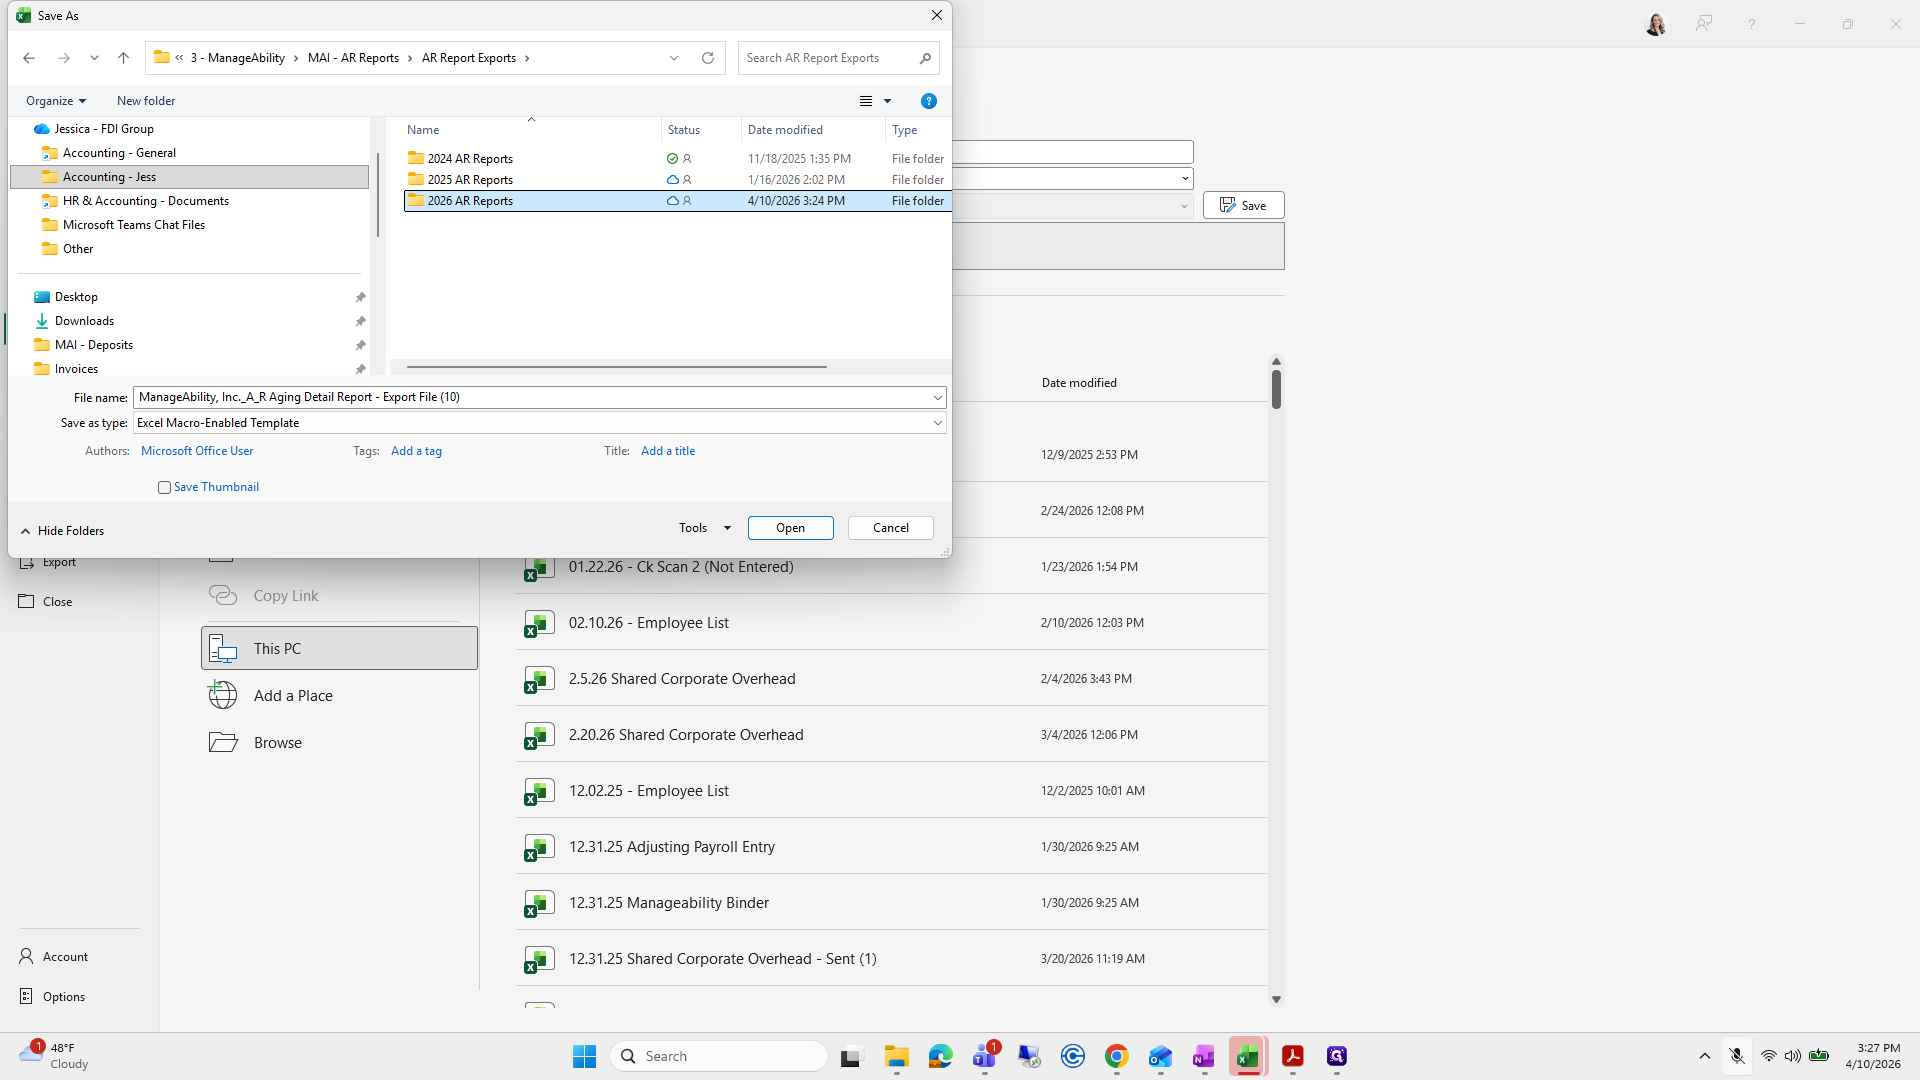The height and width of the screenshot is (1080, 1920).
Task: Open OneNote from the taskbar
Action: click(x=1203, y=1056)
